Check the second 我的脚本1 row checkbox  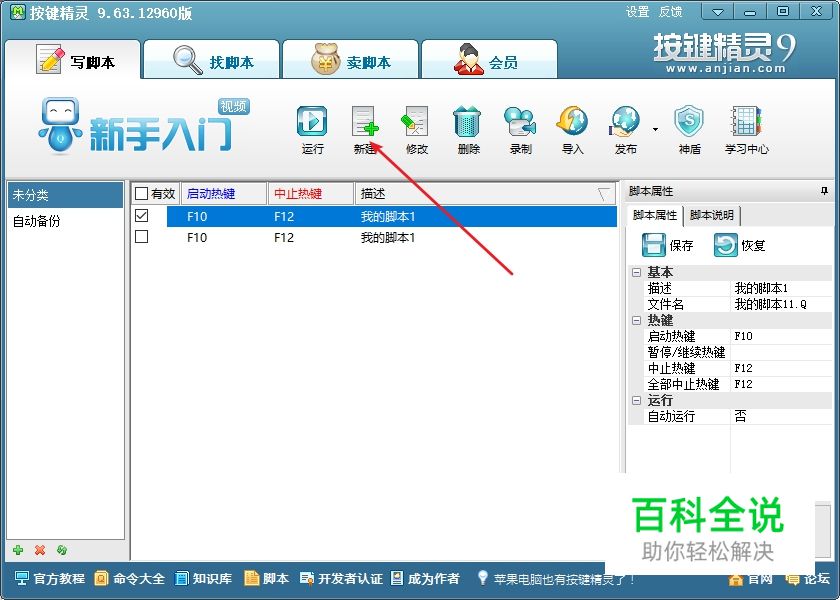tap(141, 236)
